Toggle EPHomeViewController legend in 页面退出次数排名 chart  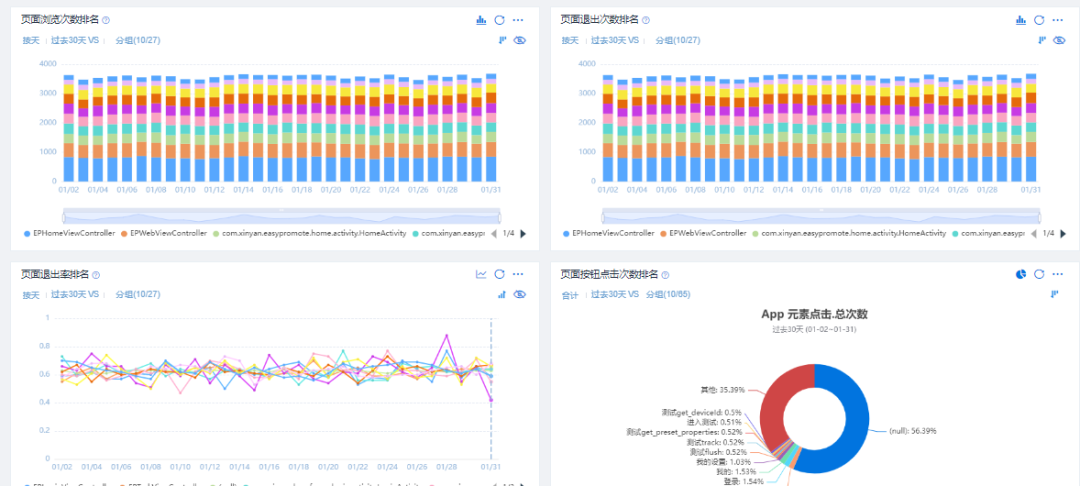pyautogui.click(x=609, y=233)
